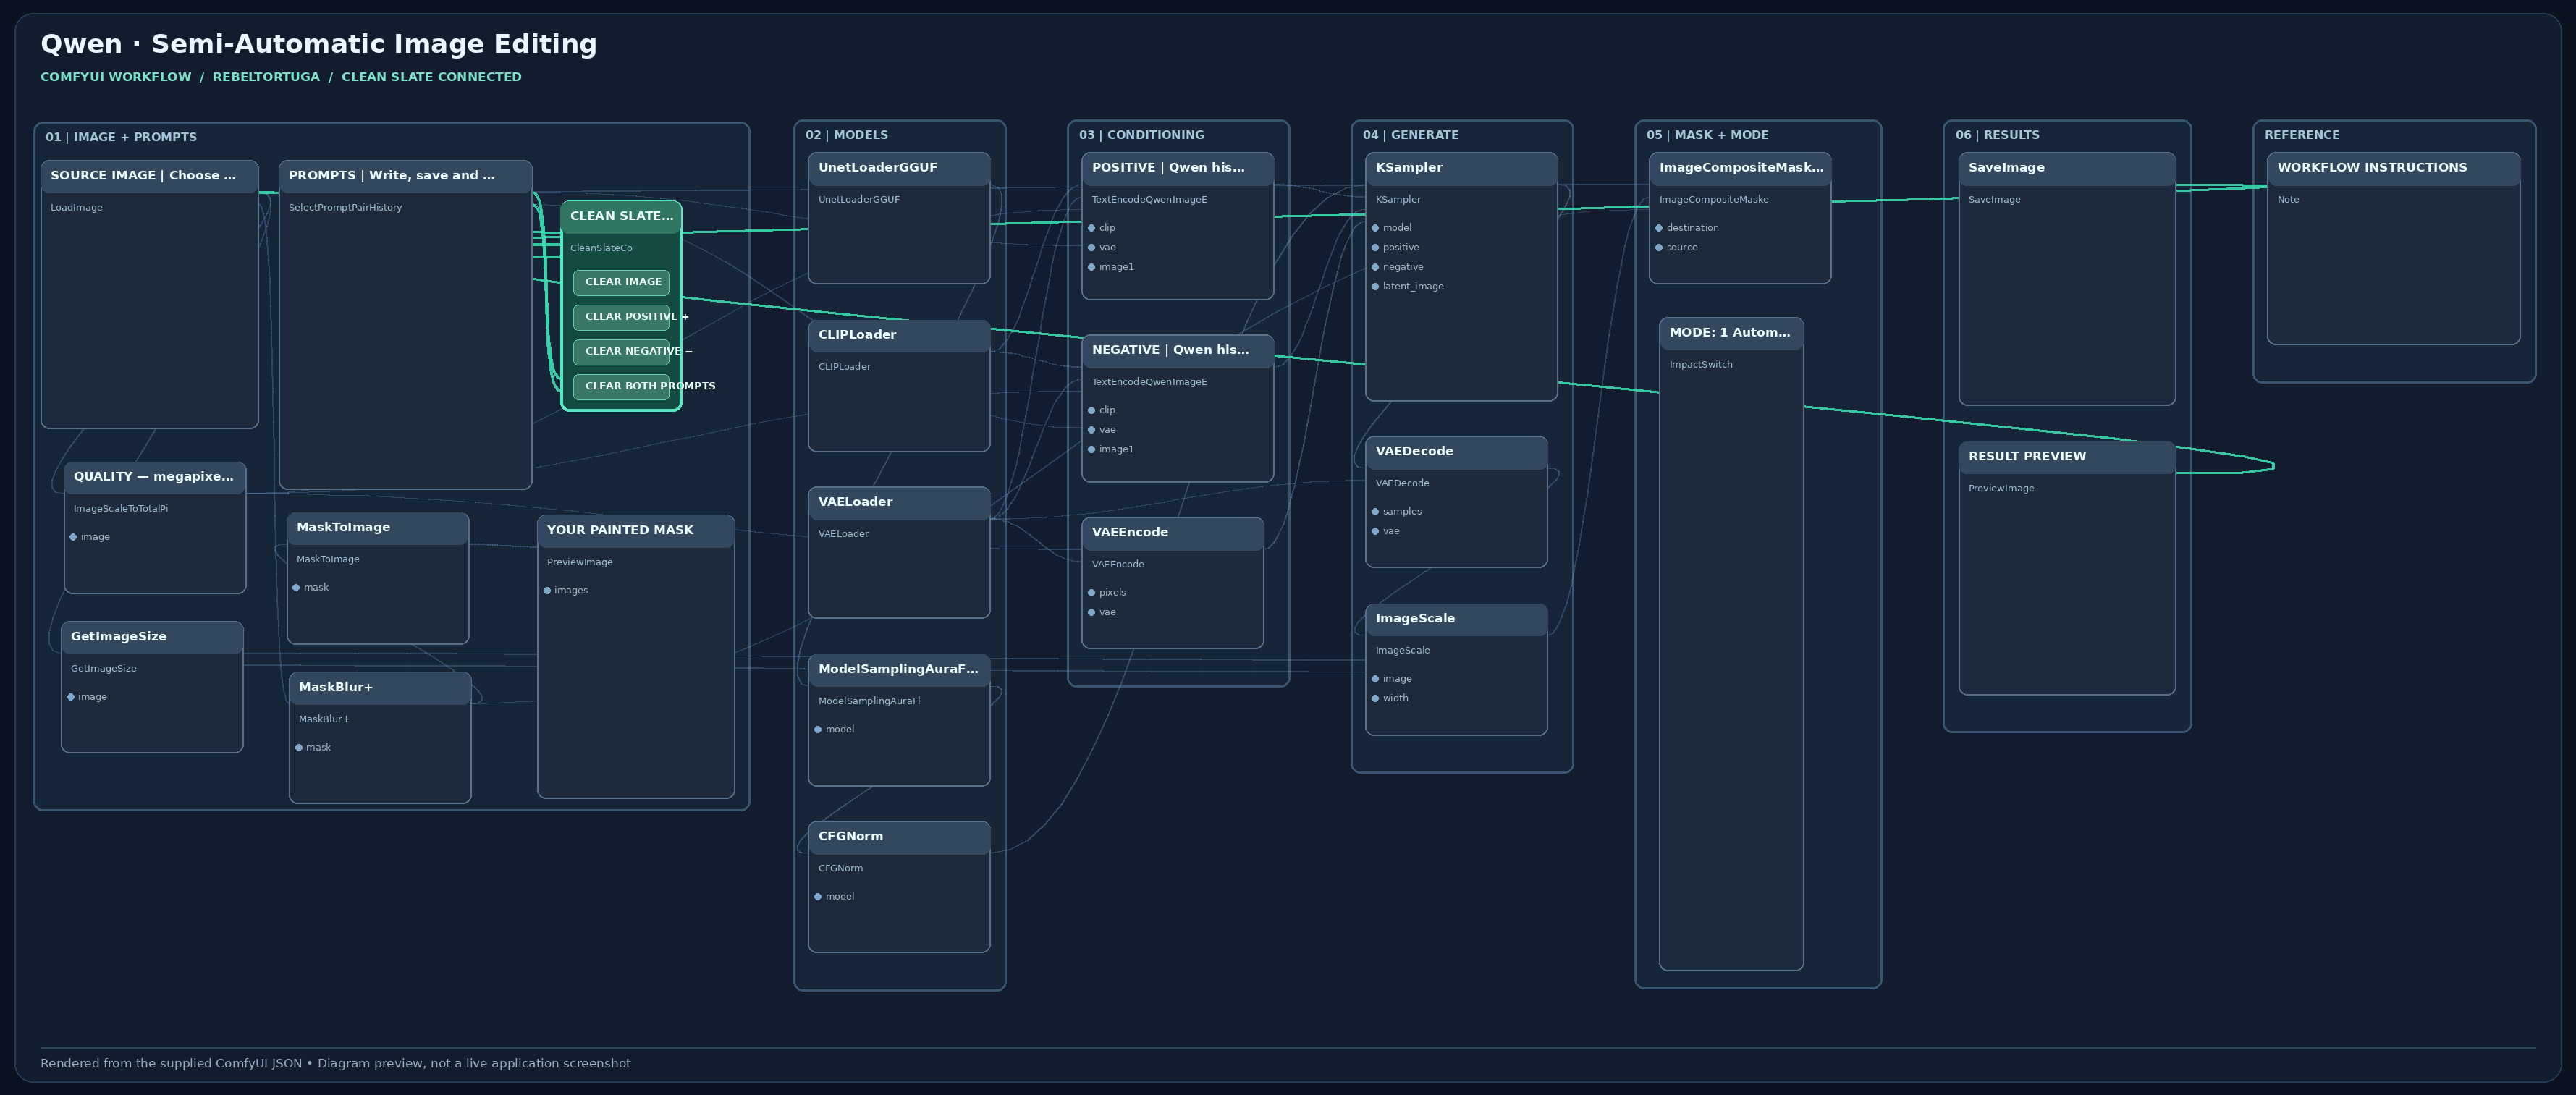Select the PROMPTS node title bar

(405, 176)
